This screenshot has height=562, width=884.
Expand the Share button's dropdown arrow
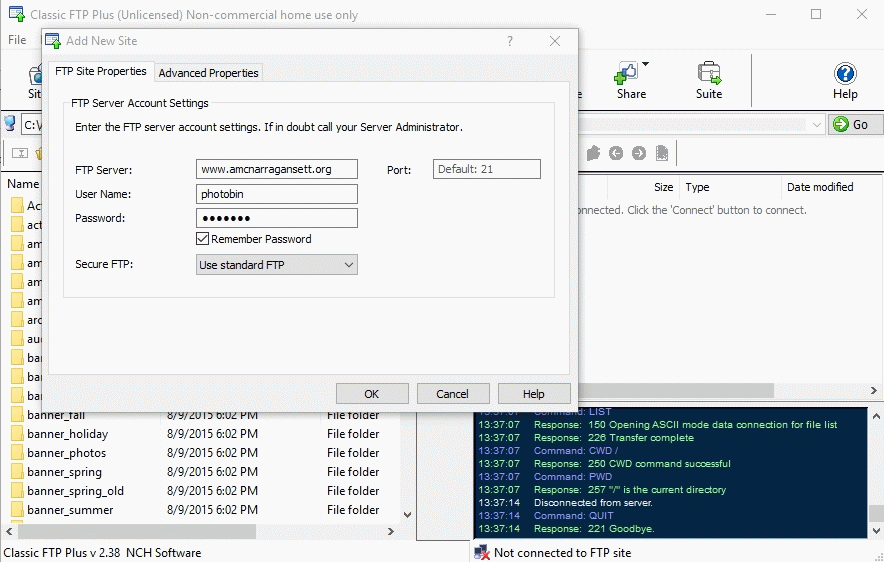click(646, 65)
